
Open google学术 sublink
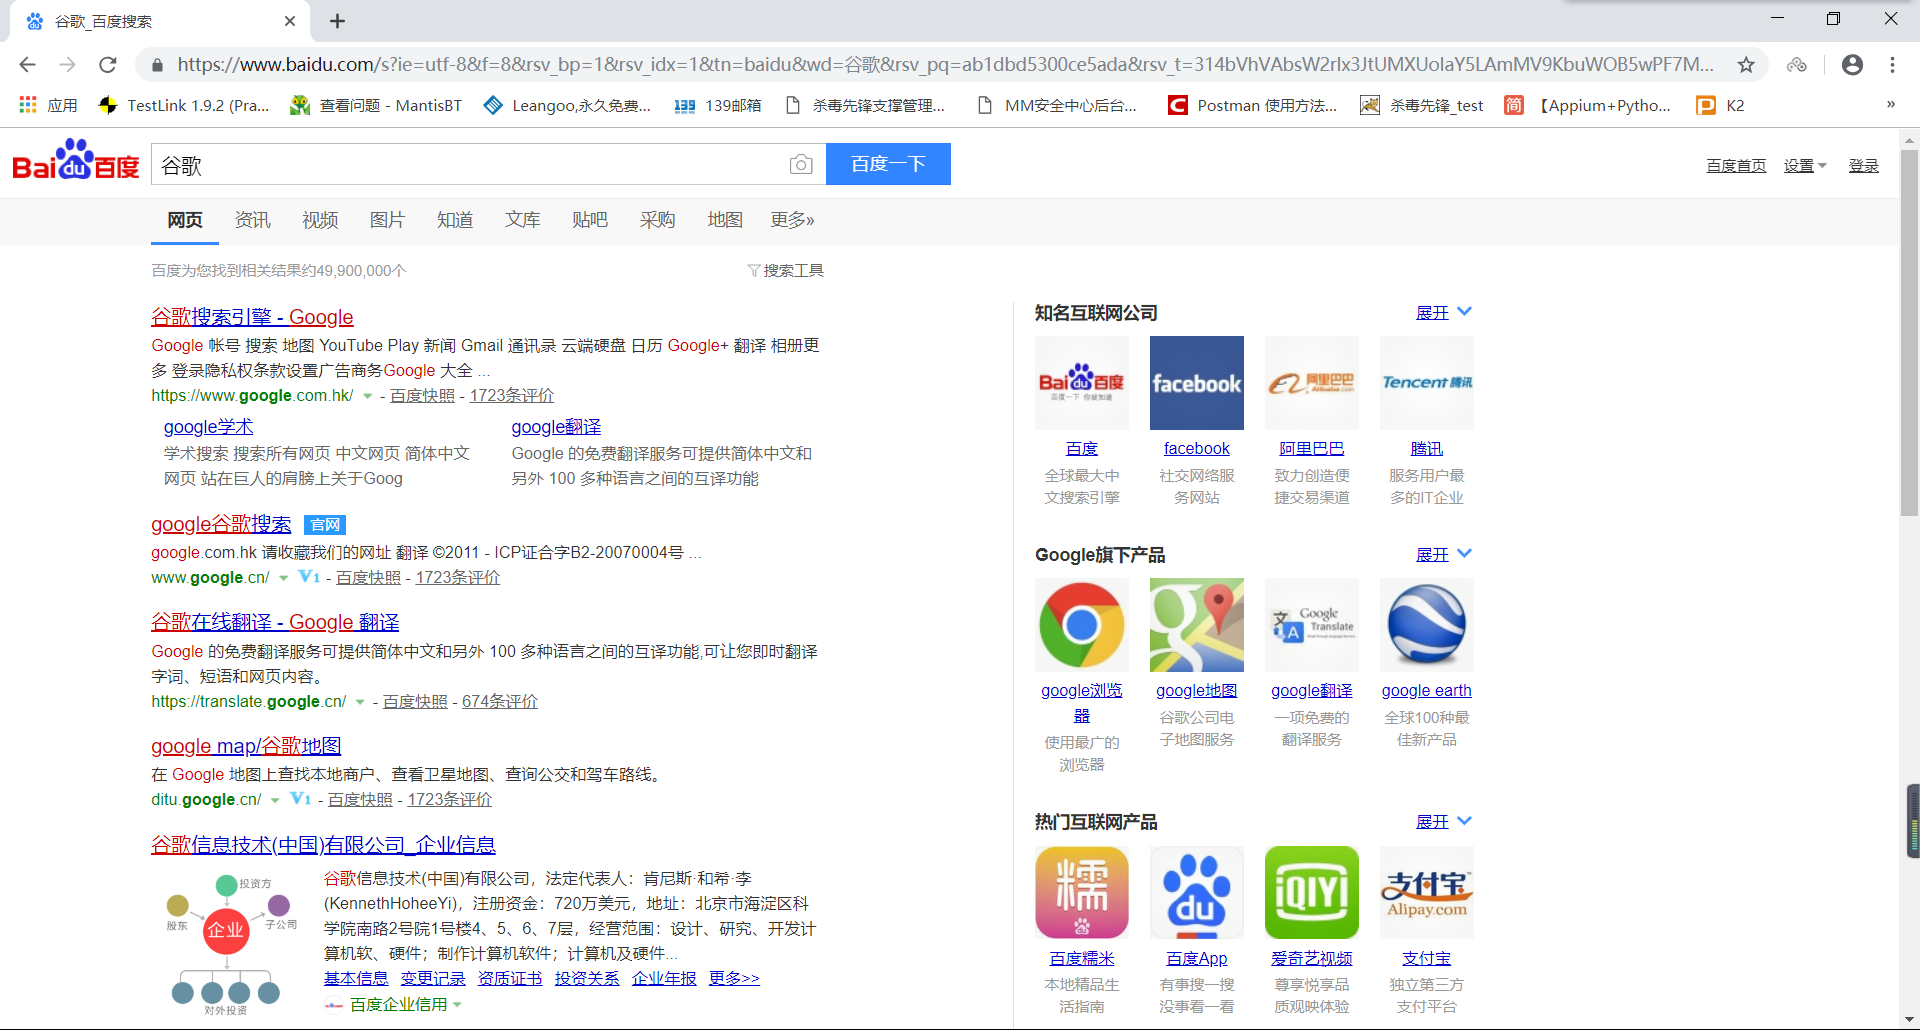click(208, 427)
